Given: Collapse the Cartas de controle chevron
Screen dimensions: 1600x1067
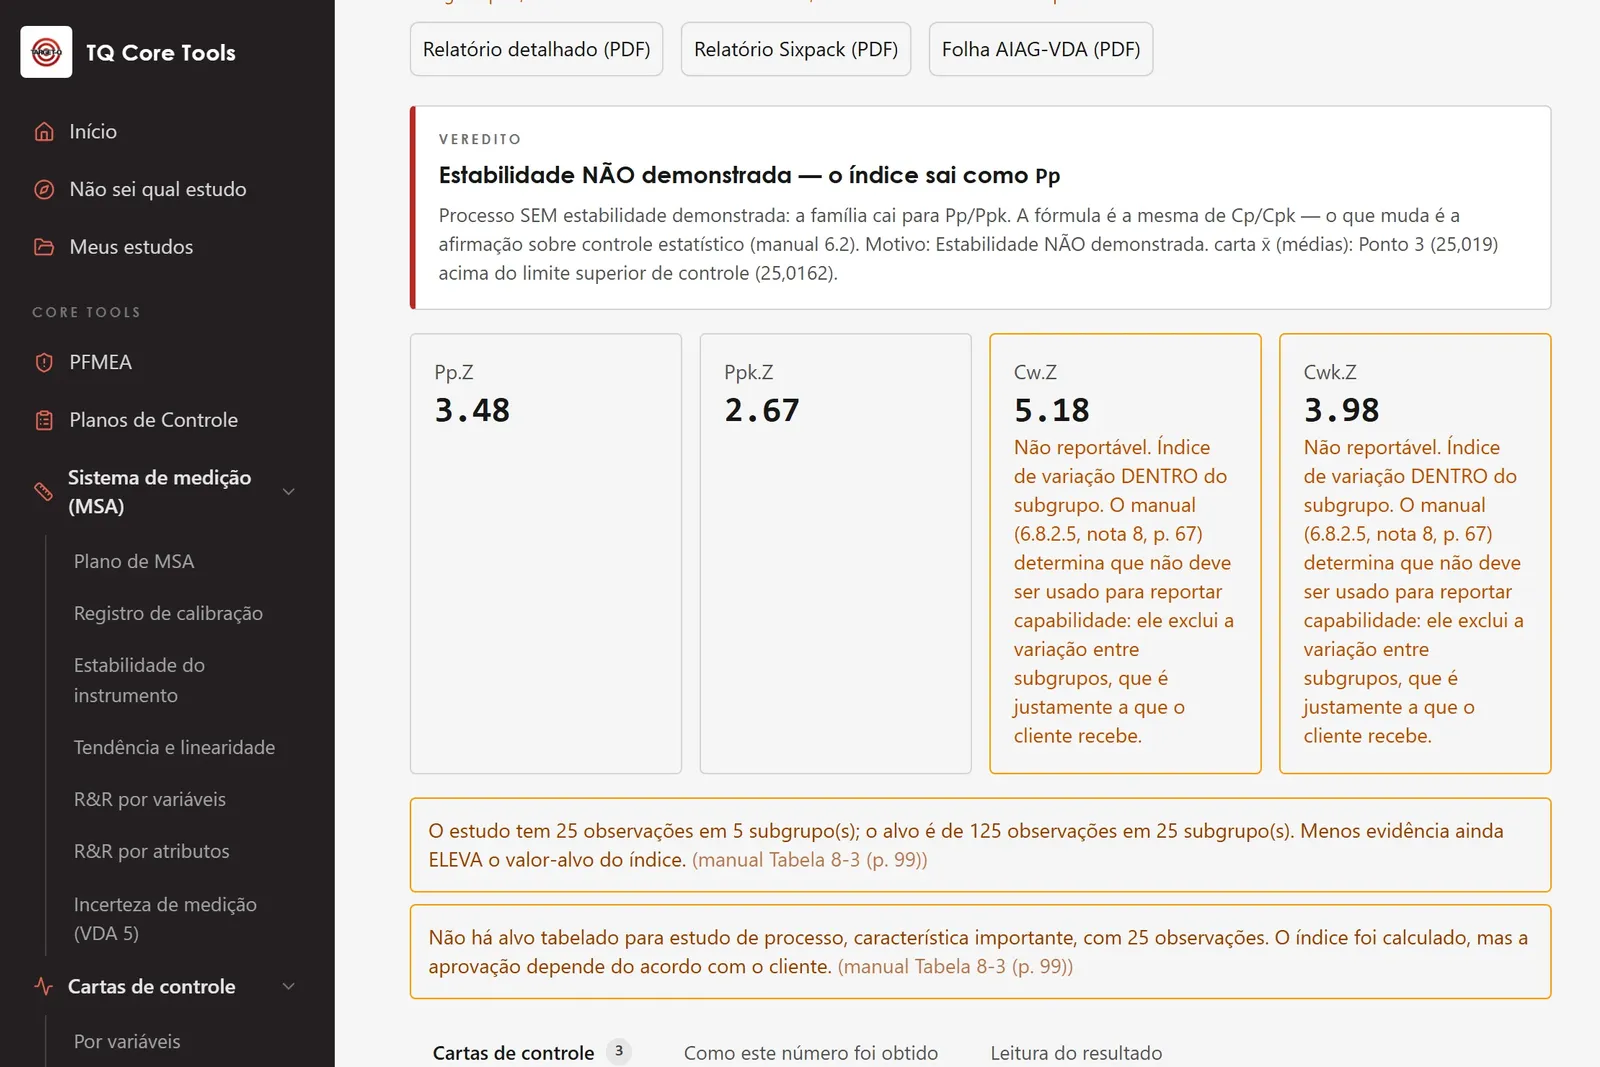Looking at the screenshot, I should click(288, 986).
